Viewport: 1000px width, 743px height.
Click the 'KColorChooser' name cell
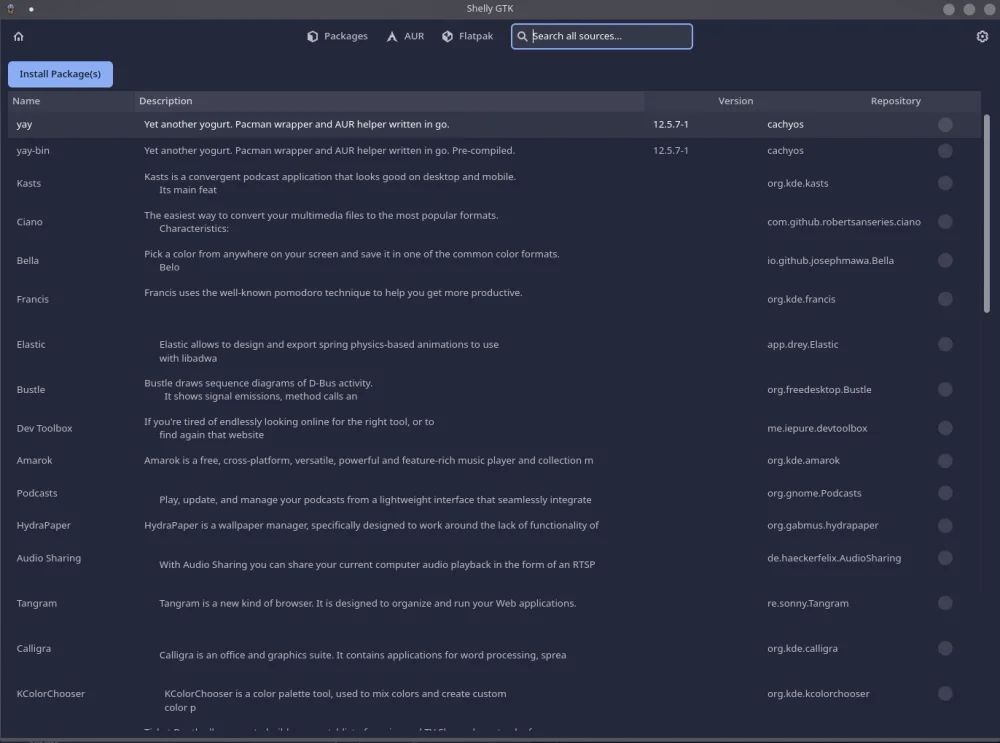pos(50,694)
